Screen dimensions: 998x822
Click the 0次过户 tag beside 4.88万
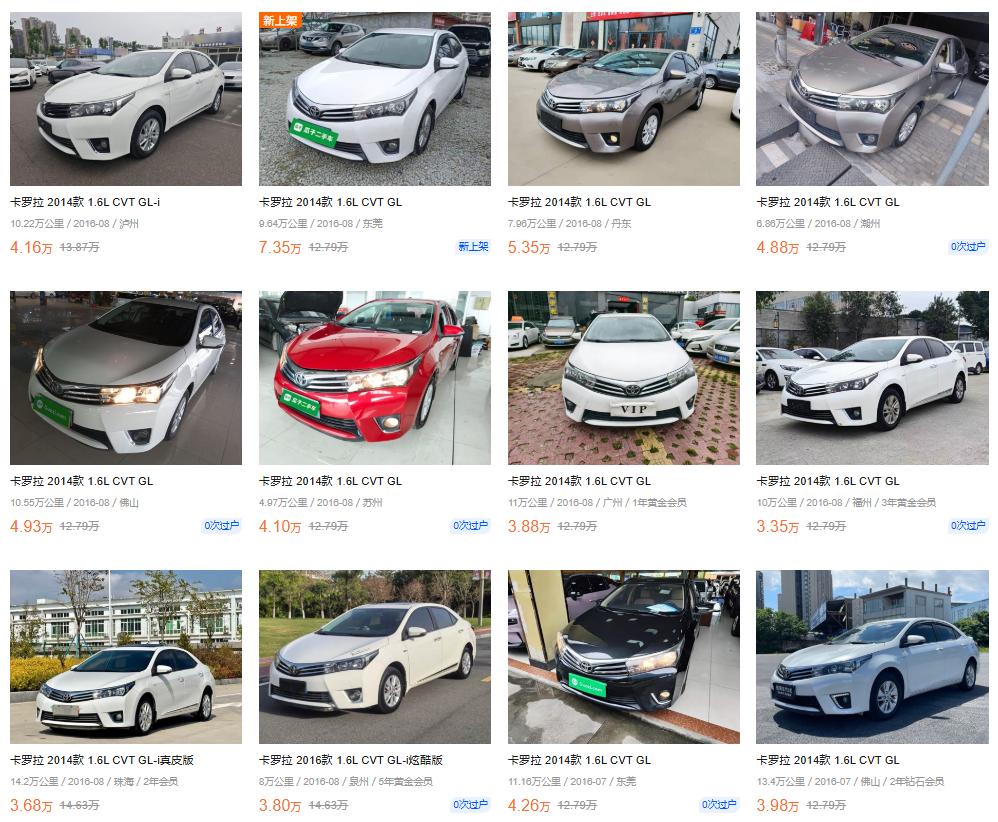[967, 246]
